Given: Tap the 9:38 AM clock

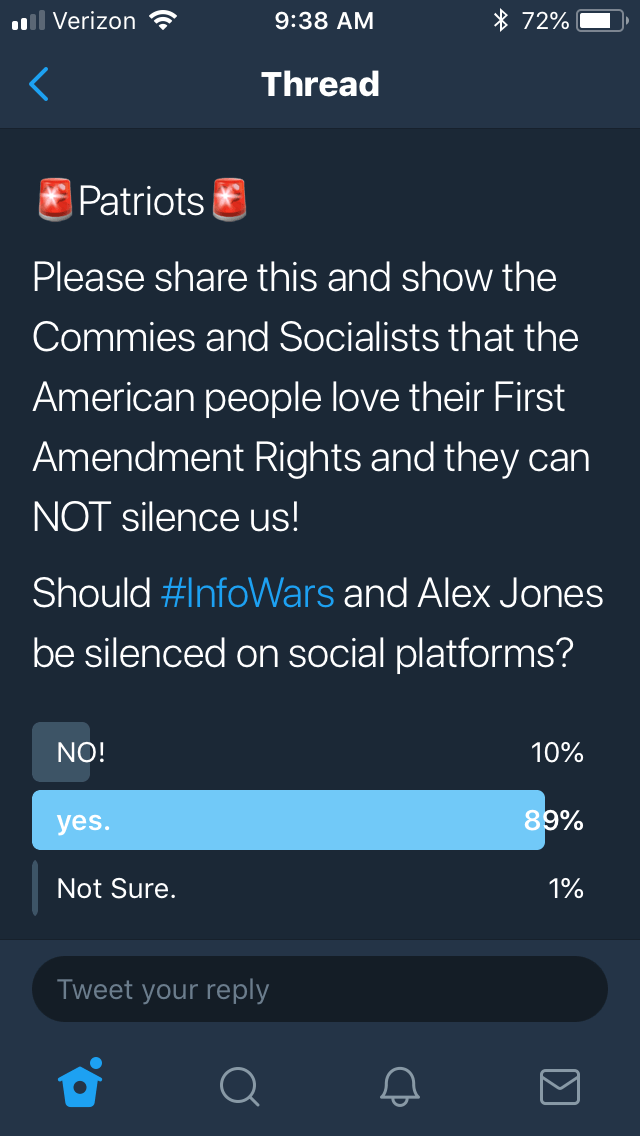Looking at the screenshot, I should (324, 21).
